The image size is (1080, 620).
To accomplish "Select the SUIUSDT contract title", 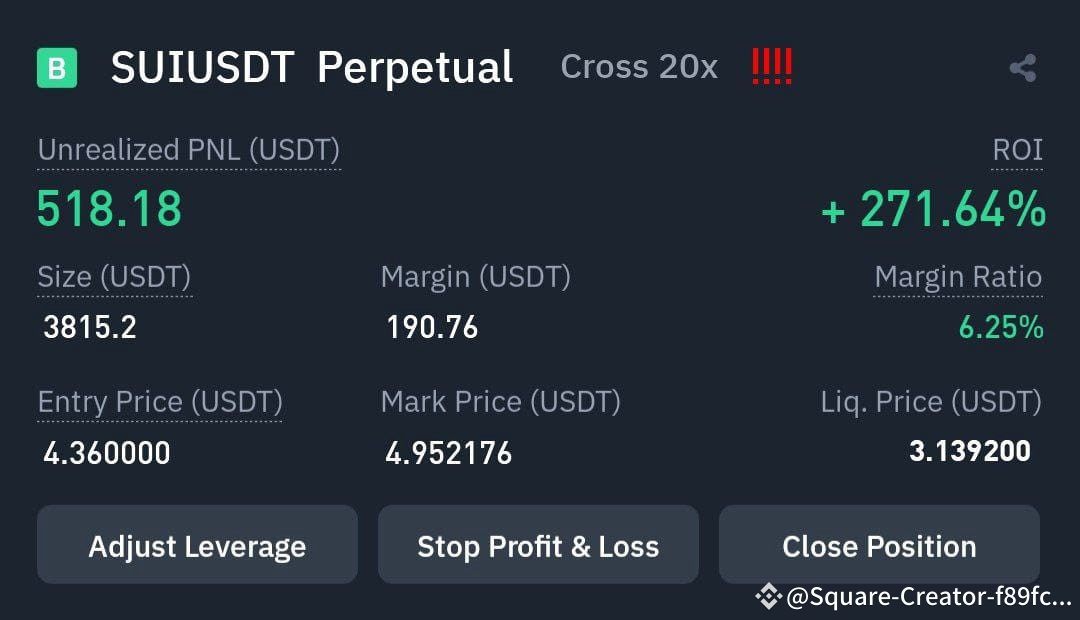I will tap(203, 66).
